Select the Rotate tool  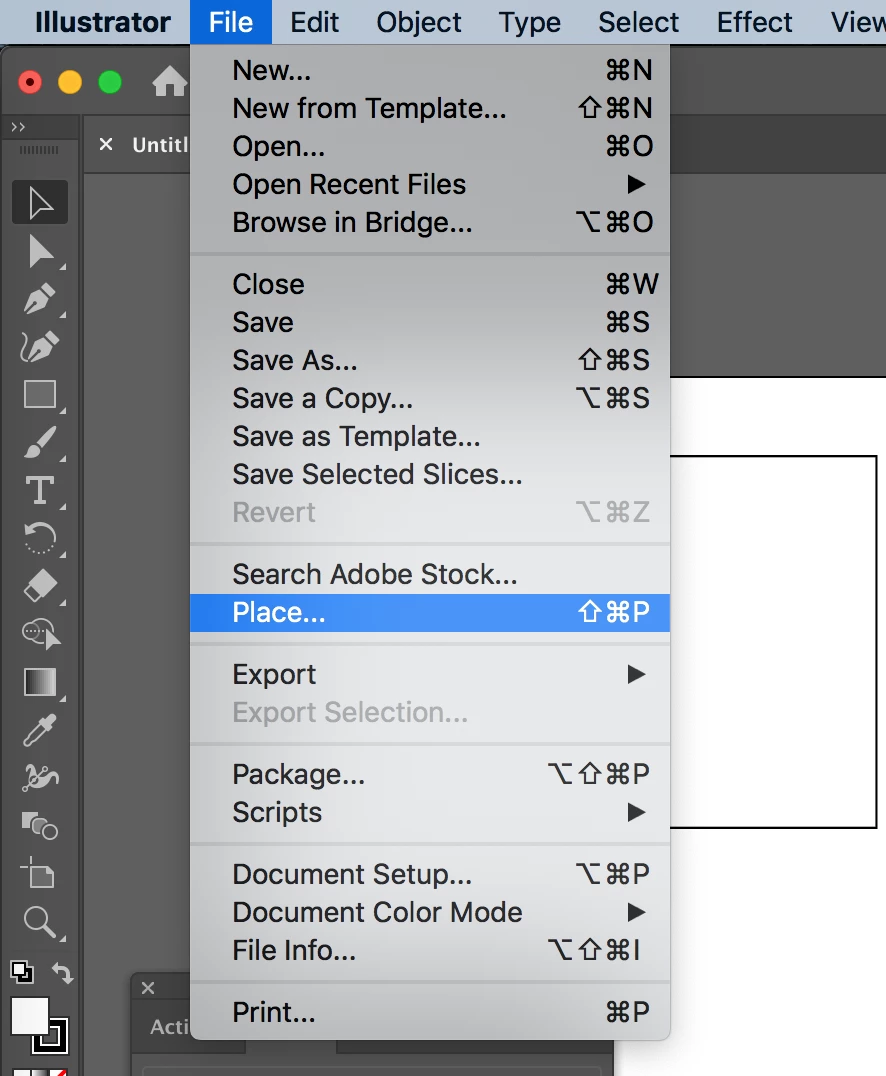tap(40, 539)
